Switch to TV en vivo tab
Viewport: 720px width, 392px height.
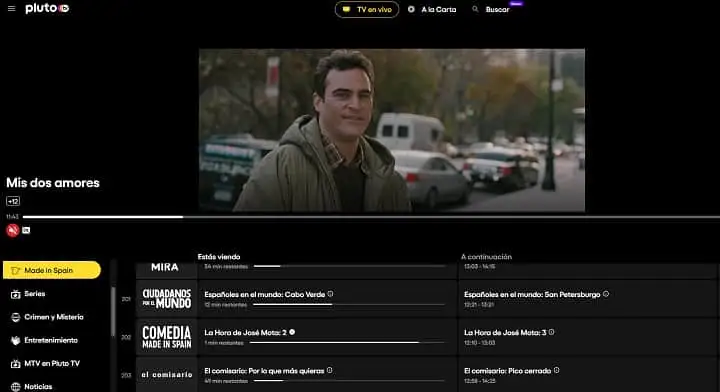[x=367, y=10]
